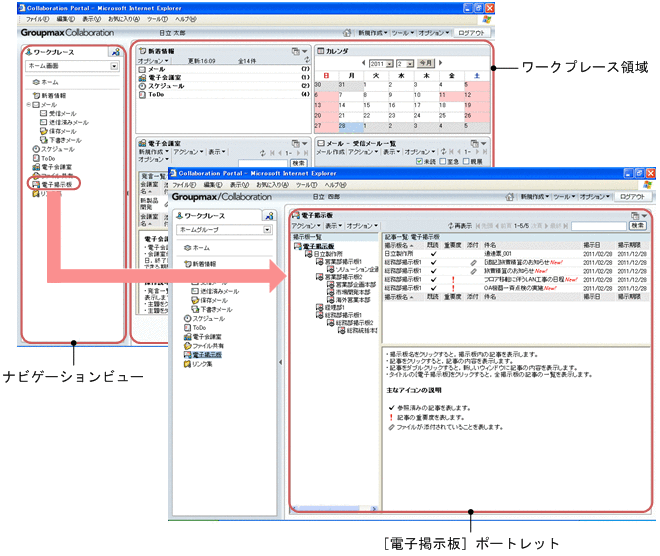This screenshot has height=556, width=660.
Task: Open スケジュール in back window navigation
Action: tap(53, 149)
